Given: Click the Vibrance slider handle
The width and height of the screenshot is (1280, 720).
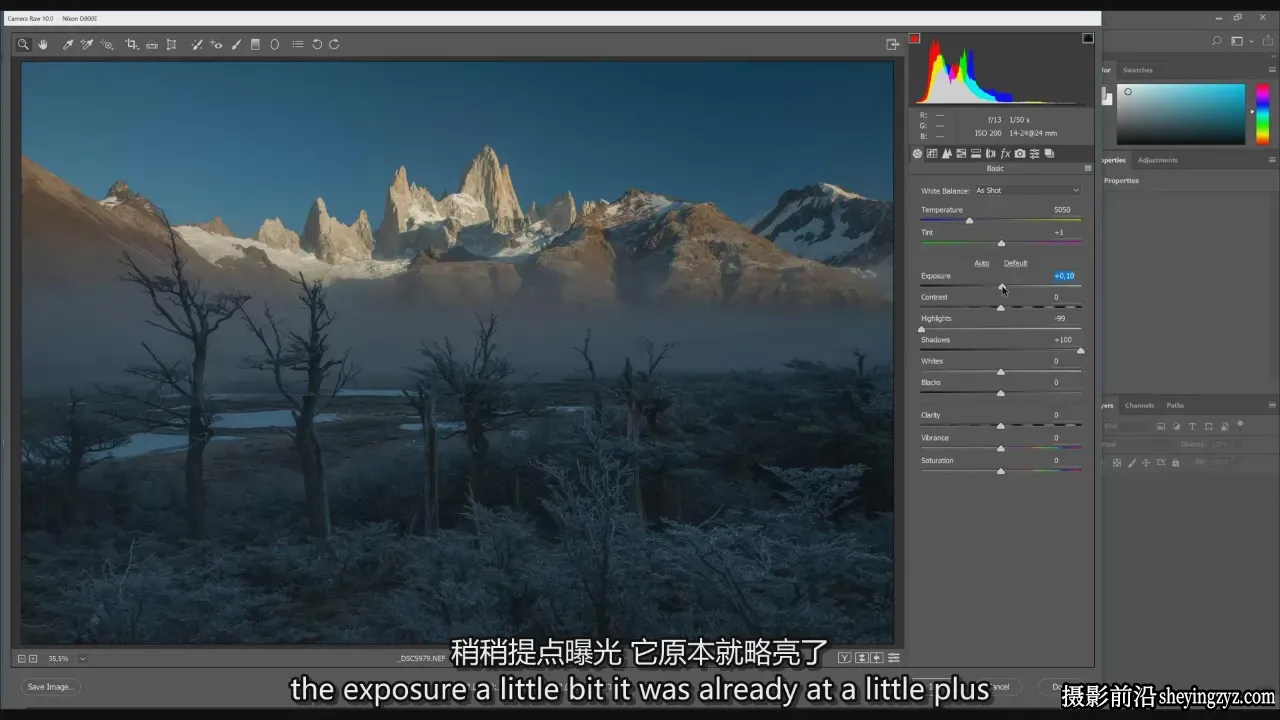Looking at the screenshot, I should click(x=1001, y=448).
